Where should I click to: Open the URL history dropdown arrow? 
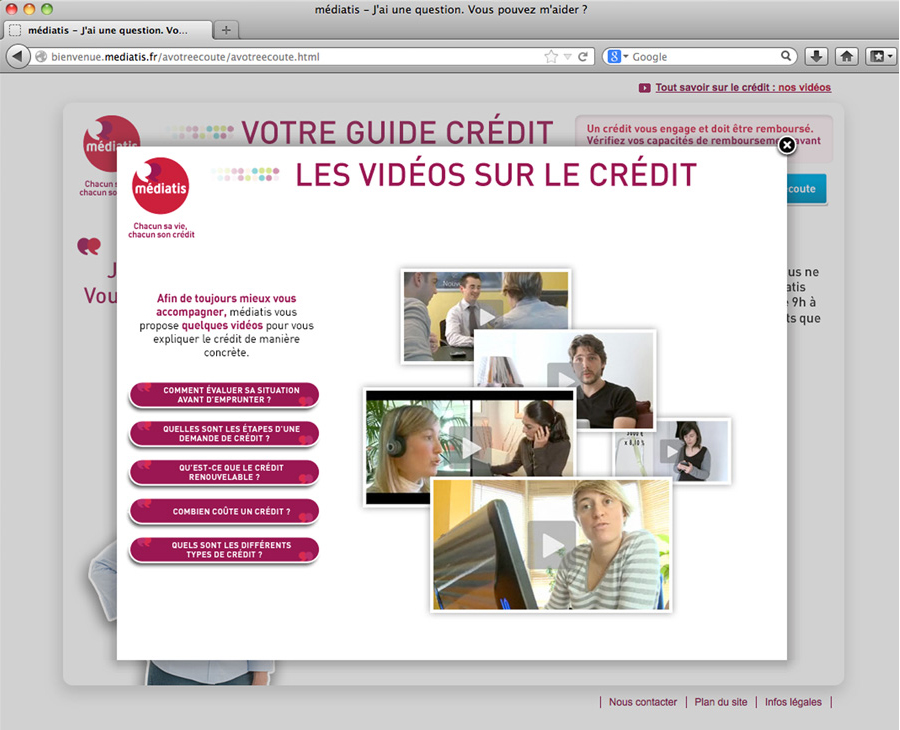567,57
